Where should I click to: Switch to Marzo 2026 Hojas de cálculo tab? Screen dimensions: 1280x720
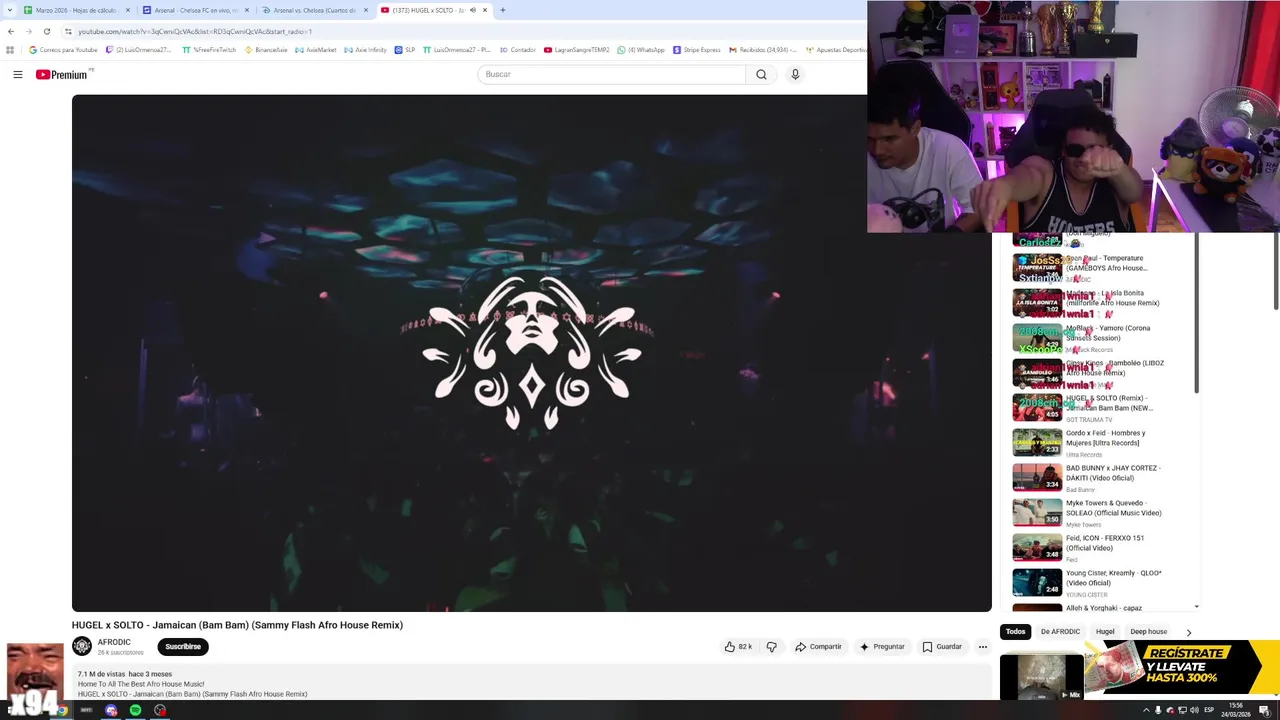tap(76, 10)
